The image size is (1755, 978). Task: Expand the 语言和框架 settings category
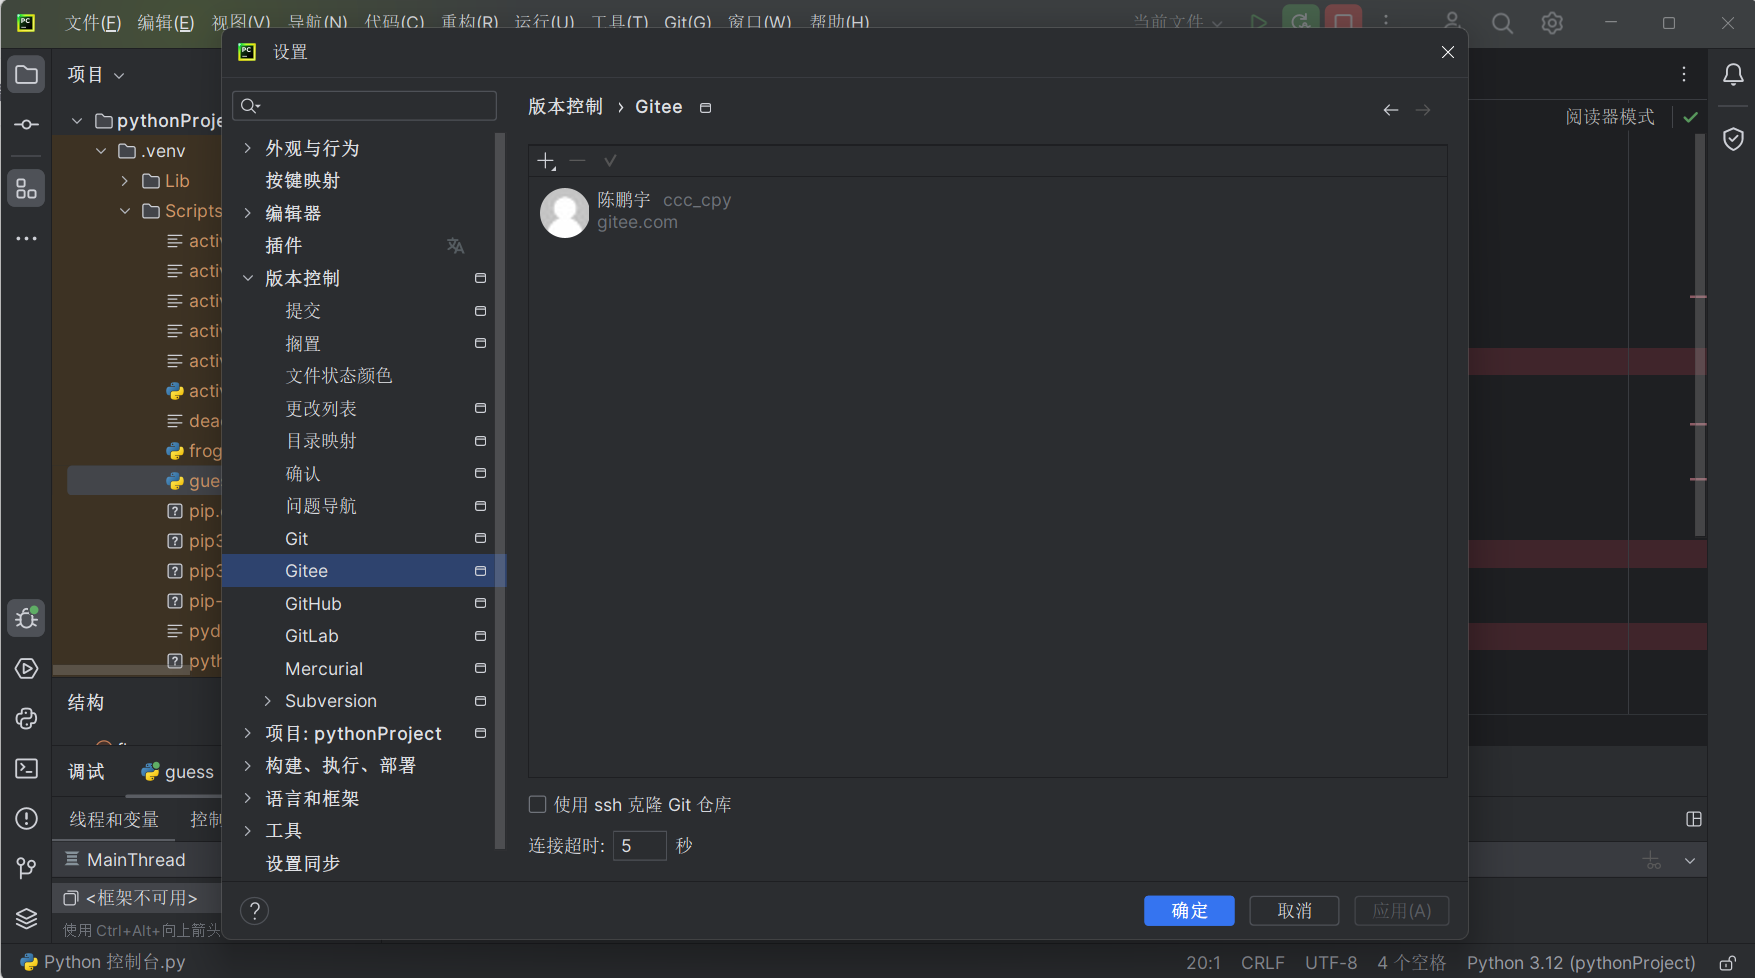click(248, 798)
